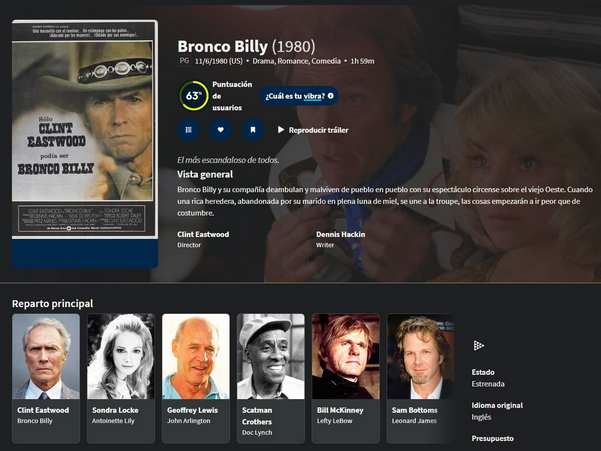Open the Bronco Billy poster image

coord(85,130)
